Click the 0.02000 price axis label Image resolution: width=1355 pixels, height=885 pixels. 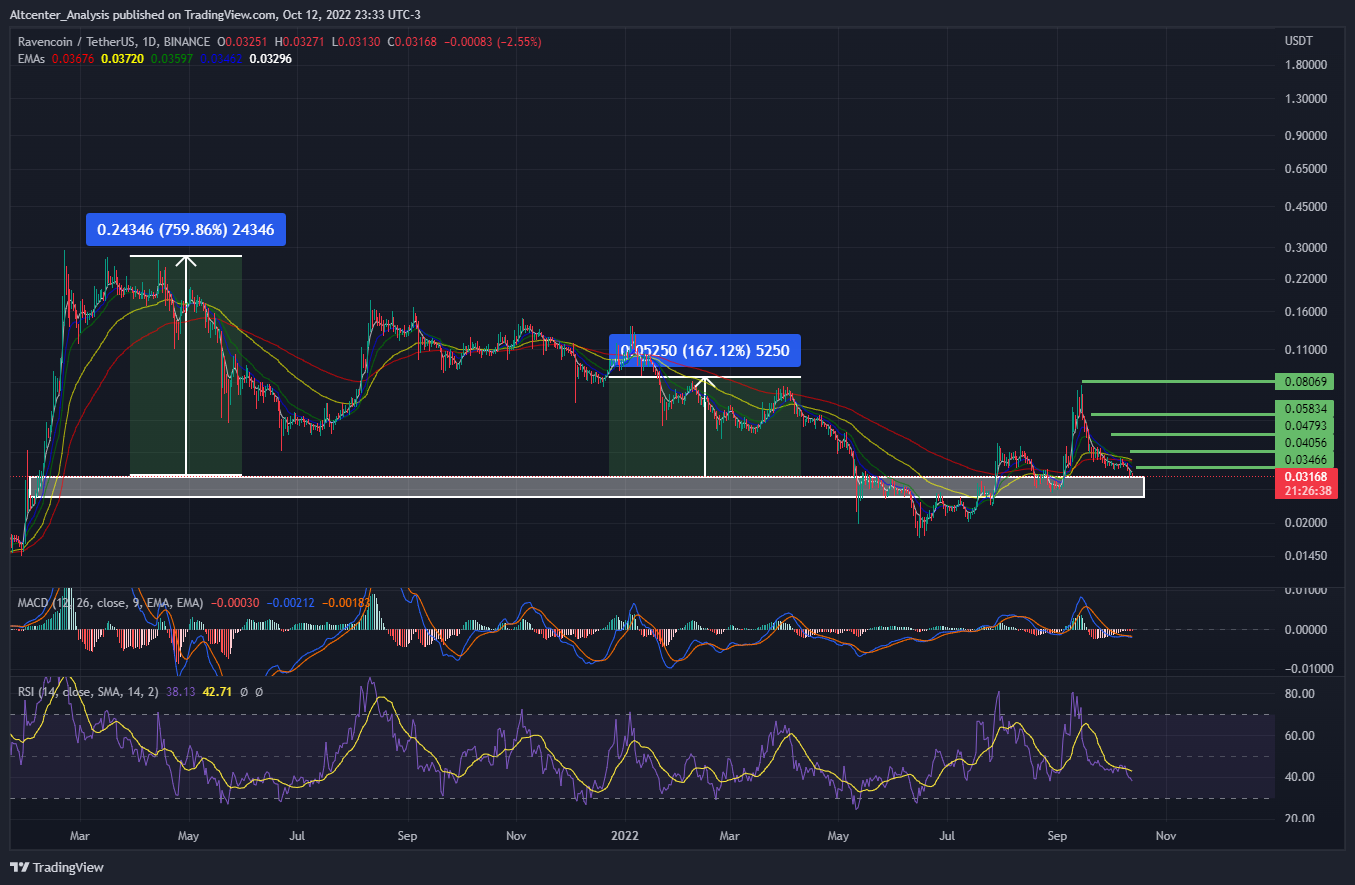(1305, 523)
